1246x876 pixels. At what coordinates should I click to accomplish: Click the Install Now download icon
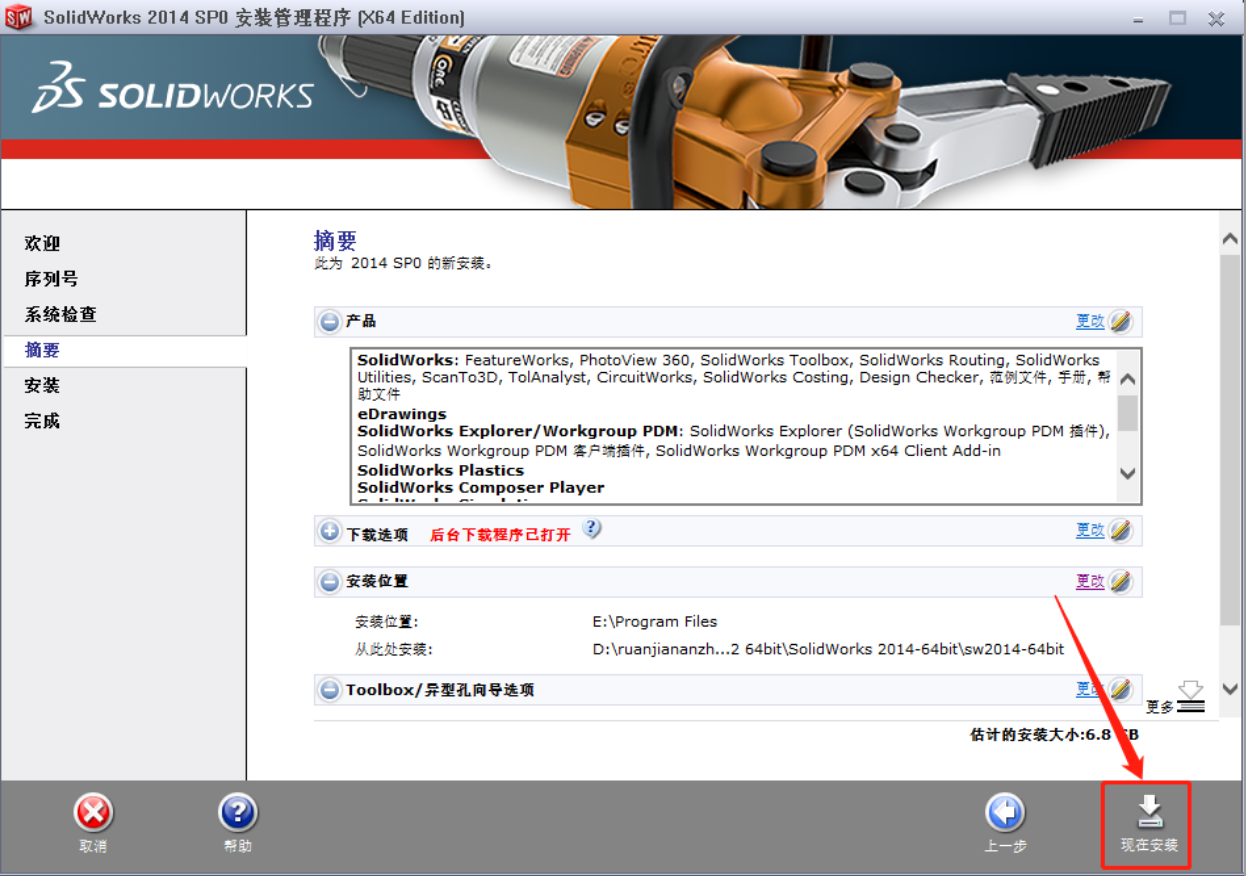pos(1150,812)
